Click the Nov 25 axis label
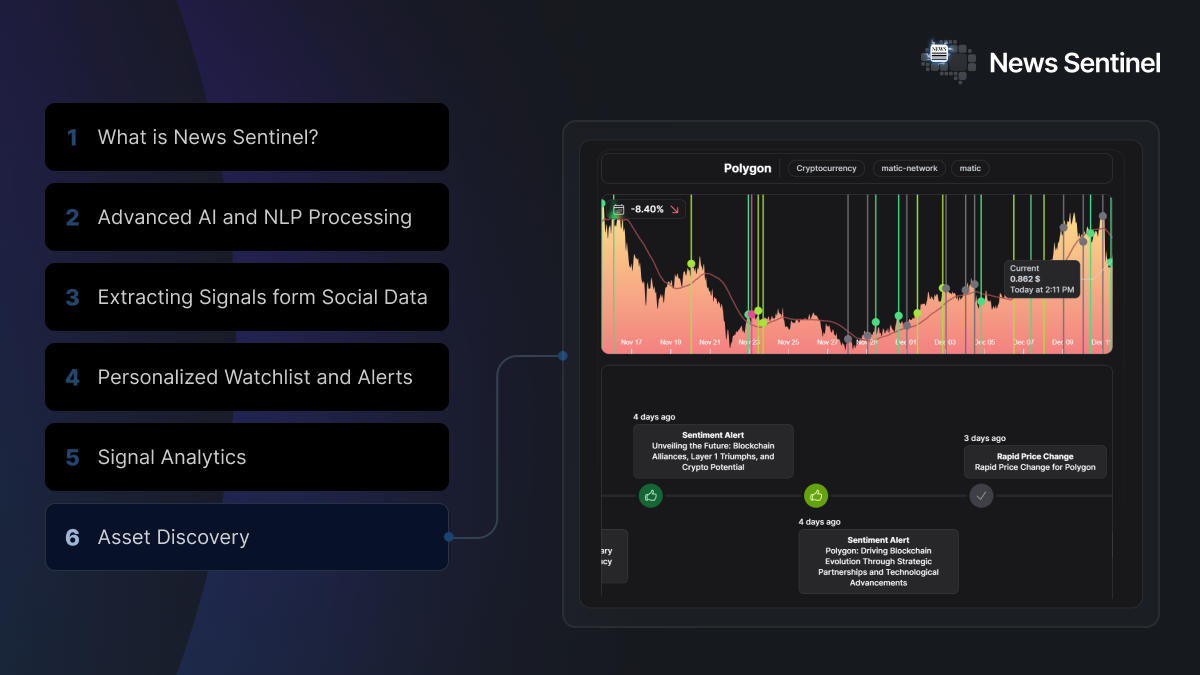This screenshot has height=675, width=1200. tap(788, 342)
